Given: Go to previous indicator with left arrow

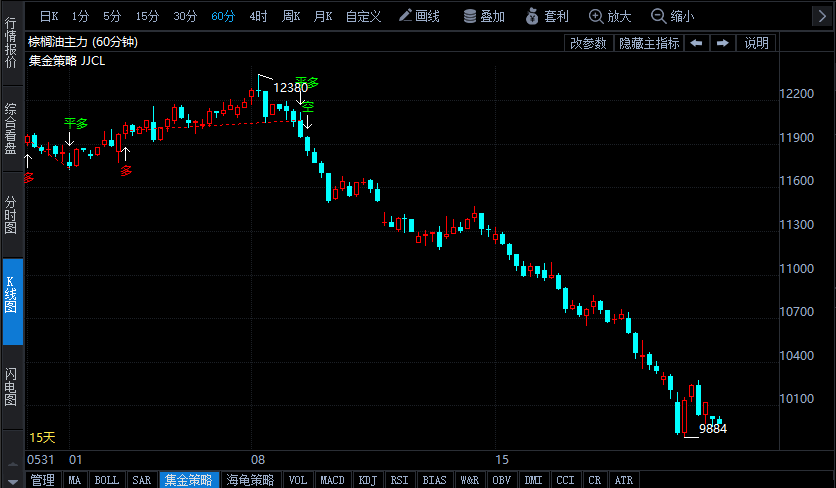Looking at the screenshot, I should point(696,43).
